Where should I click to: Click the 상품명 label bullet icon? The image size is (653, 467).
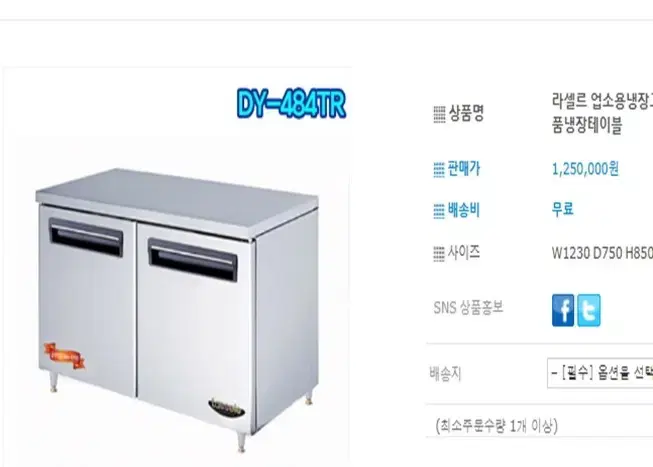pos(439,114)
